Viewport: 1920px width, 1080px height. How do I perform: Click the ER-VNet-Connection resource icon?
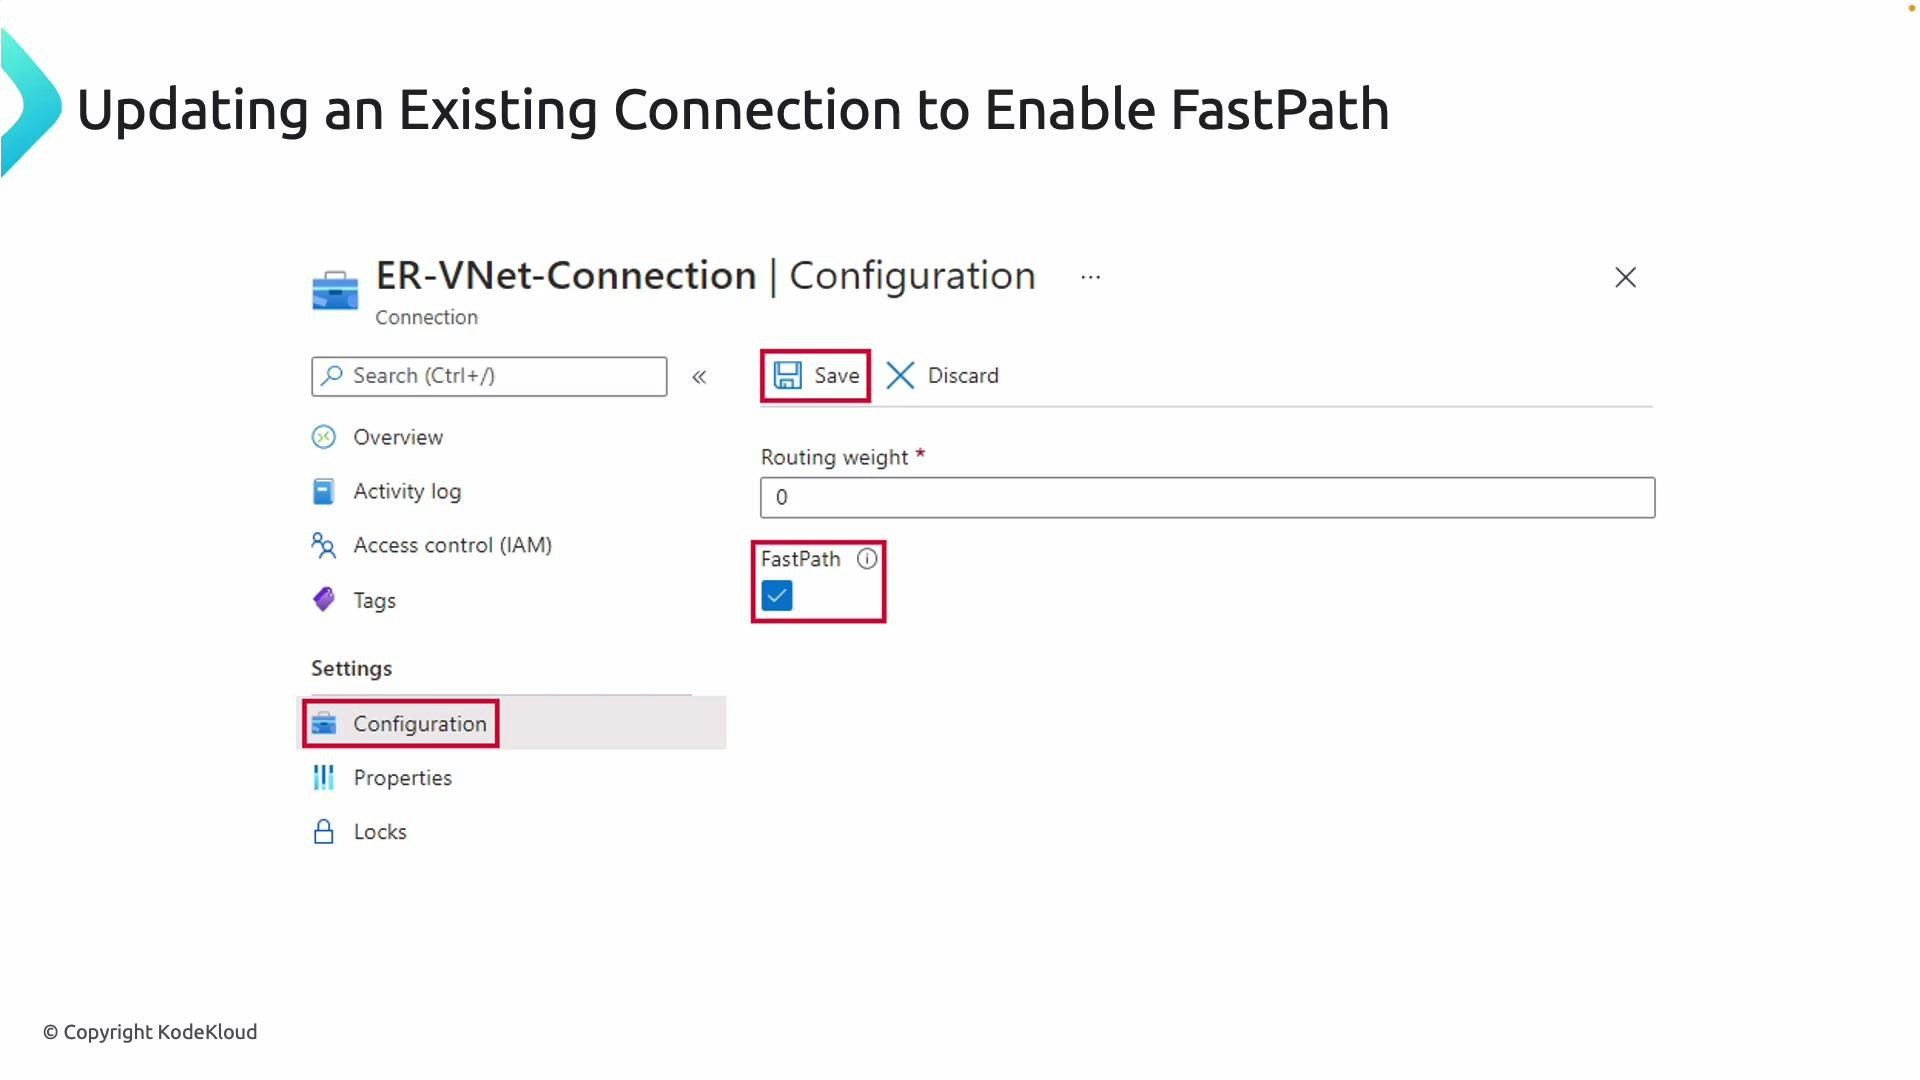(x=335, y=289)
